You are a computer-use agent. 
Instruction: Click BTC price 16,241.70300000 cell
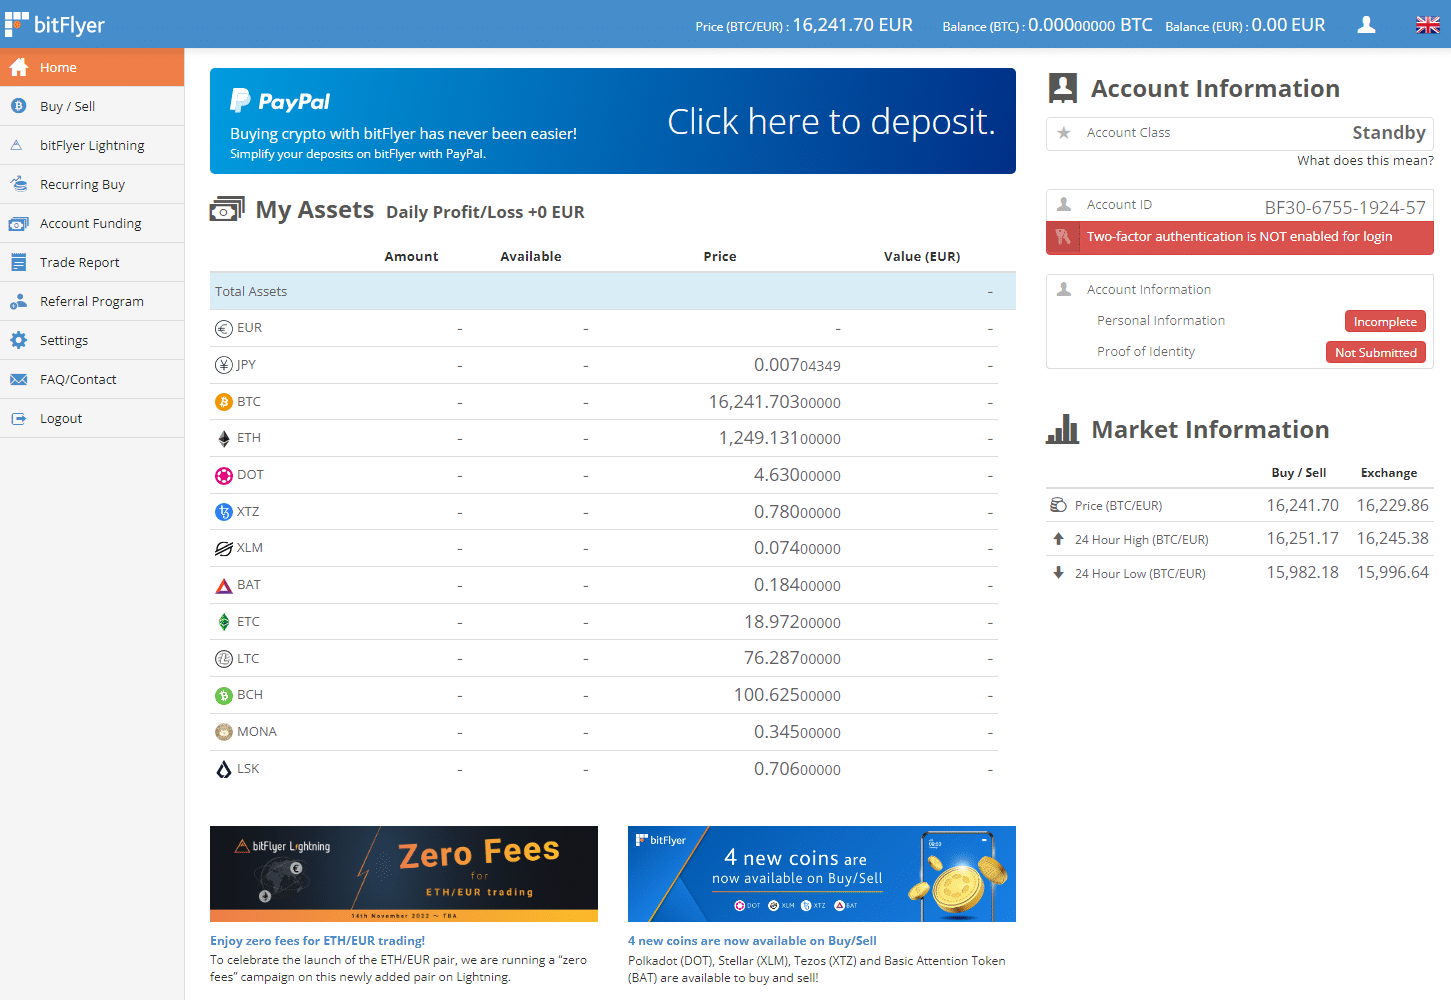(775, 402)
